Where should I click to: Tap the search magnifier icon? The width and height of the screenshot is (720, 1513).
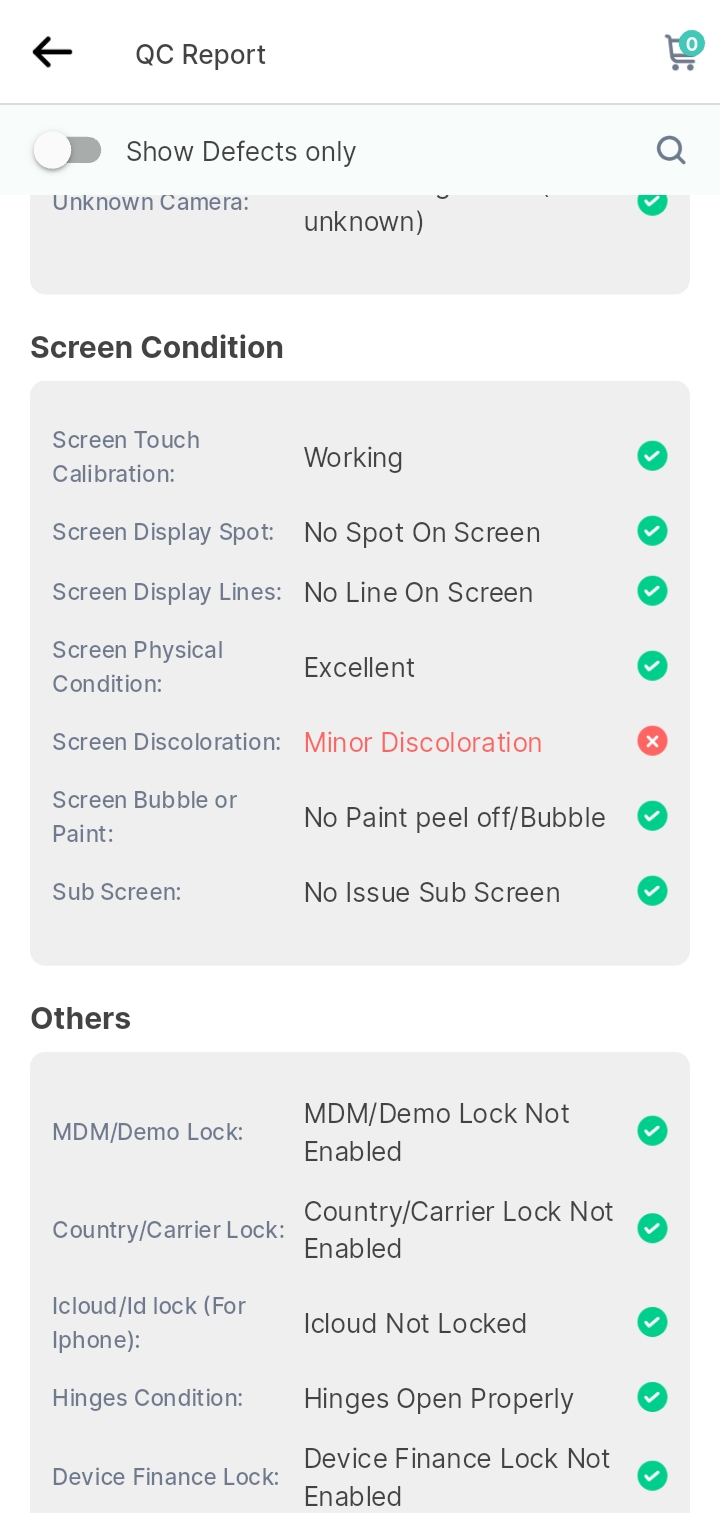(671, 150)
